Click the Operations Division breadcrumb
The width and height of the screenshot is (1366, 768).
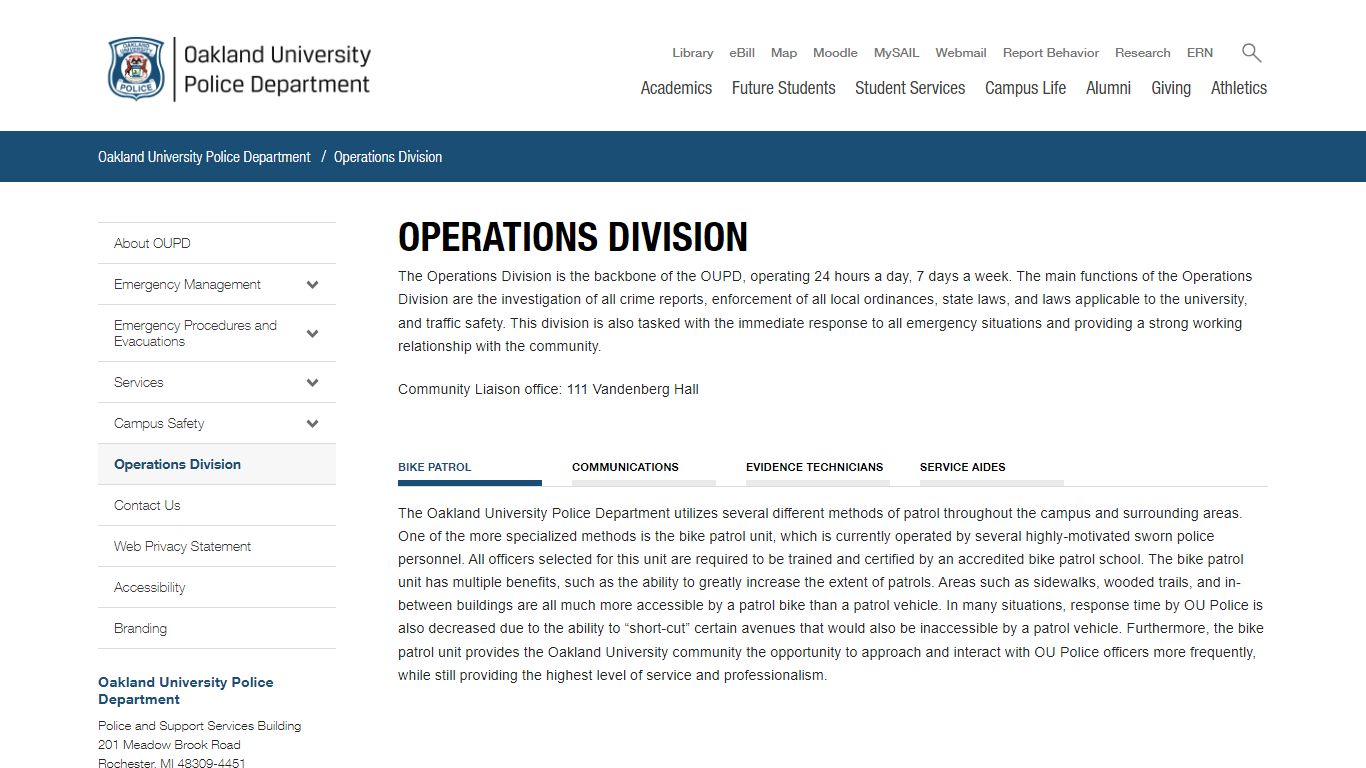(x=388, y=157)
